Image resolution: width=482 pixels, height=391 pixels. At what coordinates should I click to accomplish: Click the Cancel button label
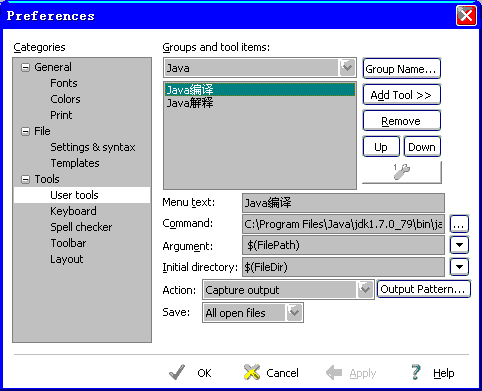pos(282,373)
